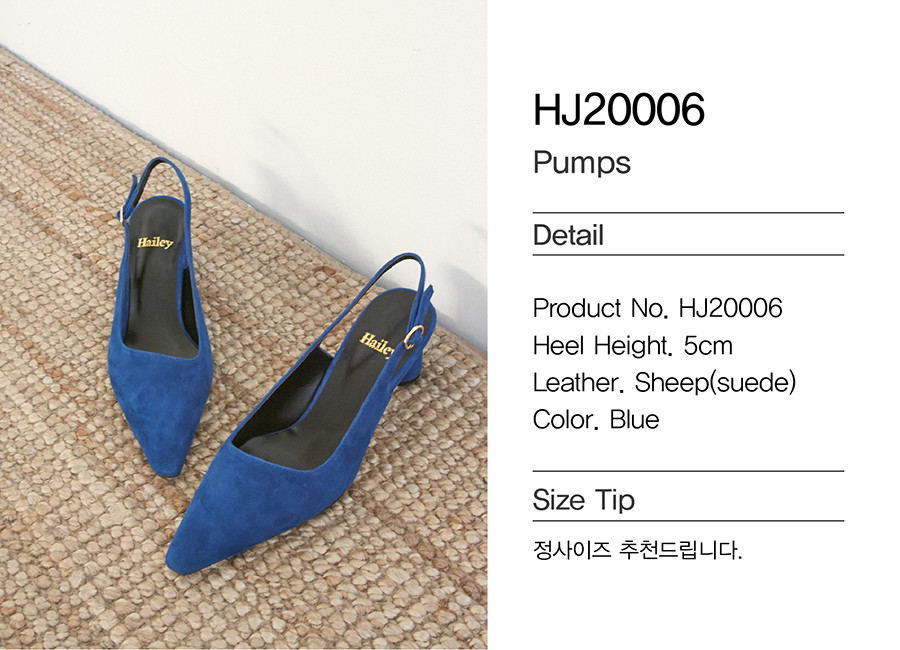This screenshot has width=900, height=650.
Task: Click the pointed toe of left shoe
Action: (164, 459)
